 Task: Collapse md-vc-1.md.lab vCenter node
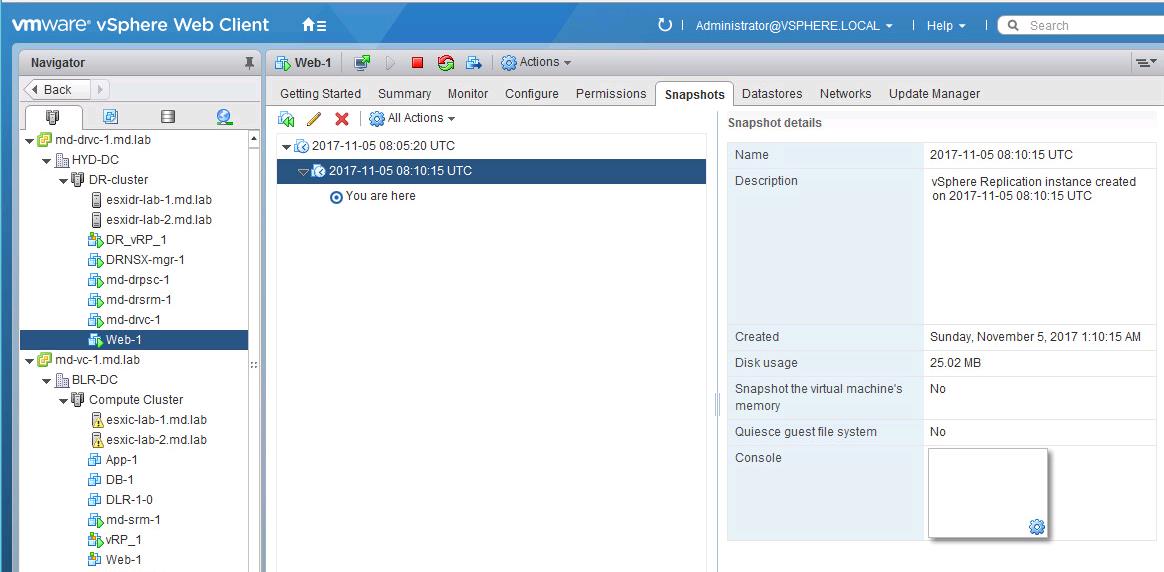pyautogui.click(x=29, y=361)
